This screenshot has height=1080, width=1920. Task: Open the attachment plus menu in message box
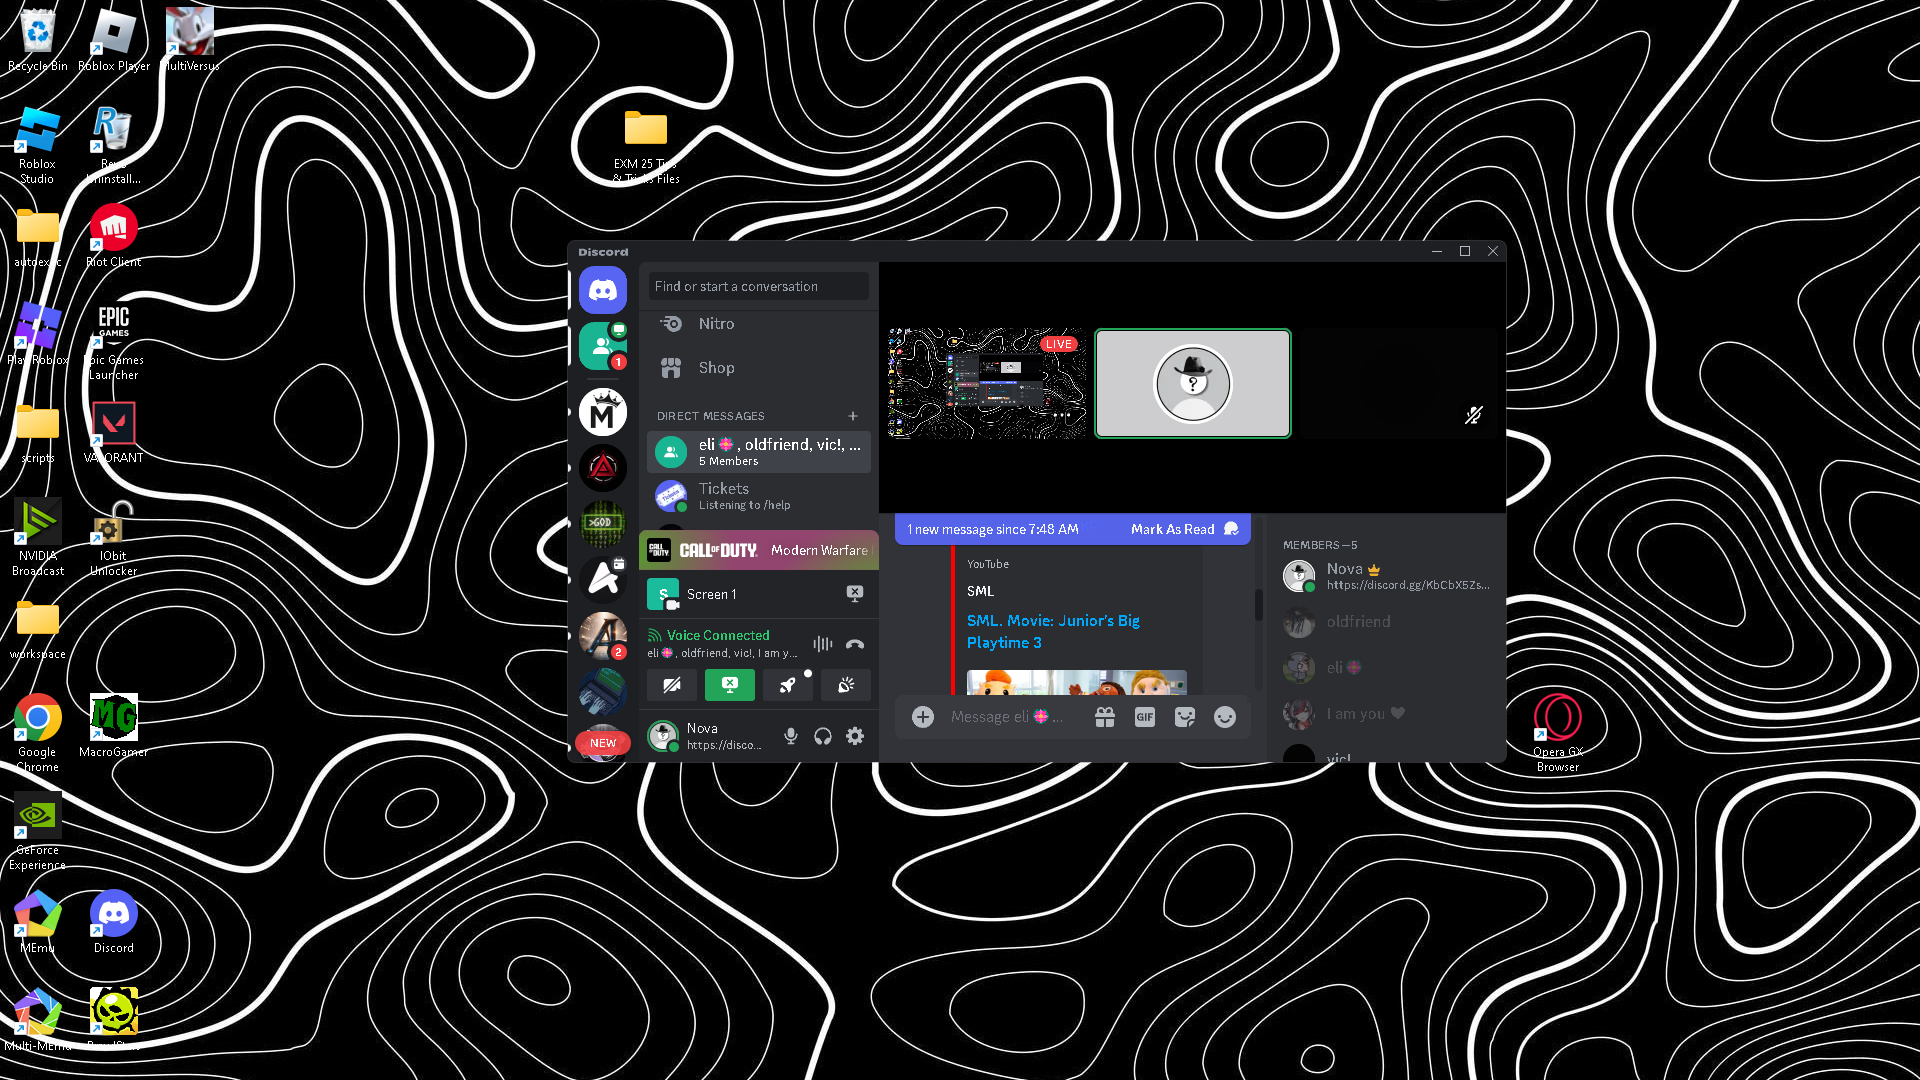point(923,717)
